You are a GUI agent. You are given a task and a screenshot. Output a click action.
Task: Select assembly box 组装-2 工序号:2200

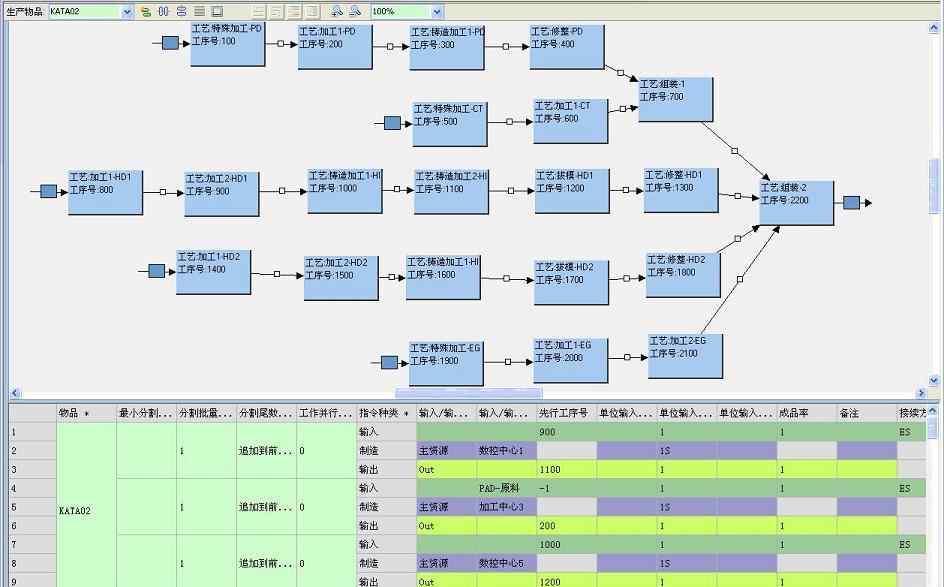click(796, 203)
